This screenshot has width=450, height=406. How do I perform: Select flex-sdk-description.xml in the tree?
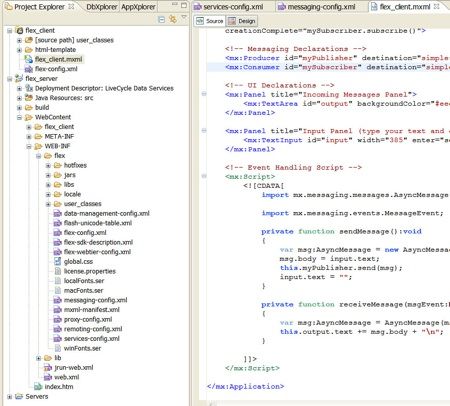click(98, 242)
